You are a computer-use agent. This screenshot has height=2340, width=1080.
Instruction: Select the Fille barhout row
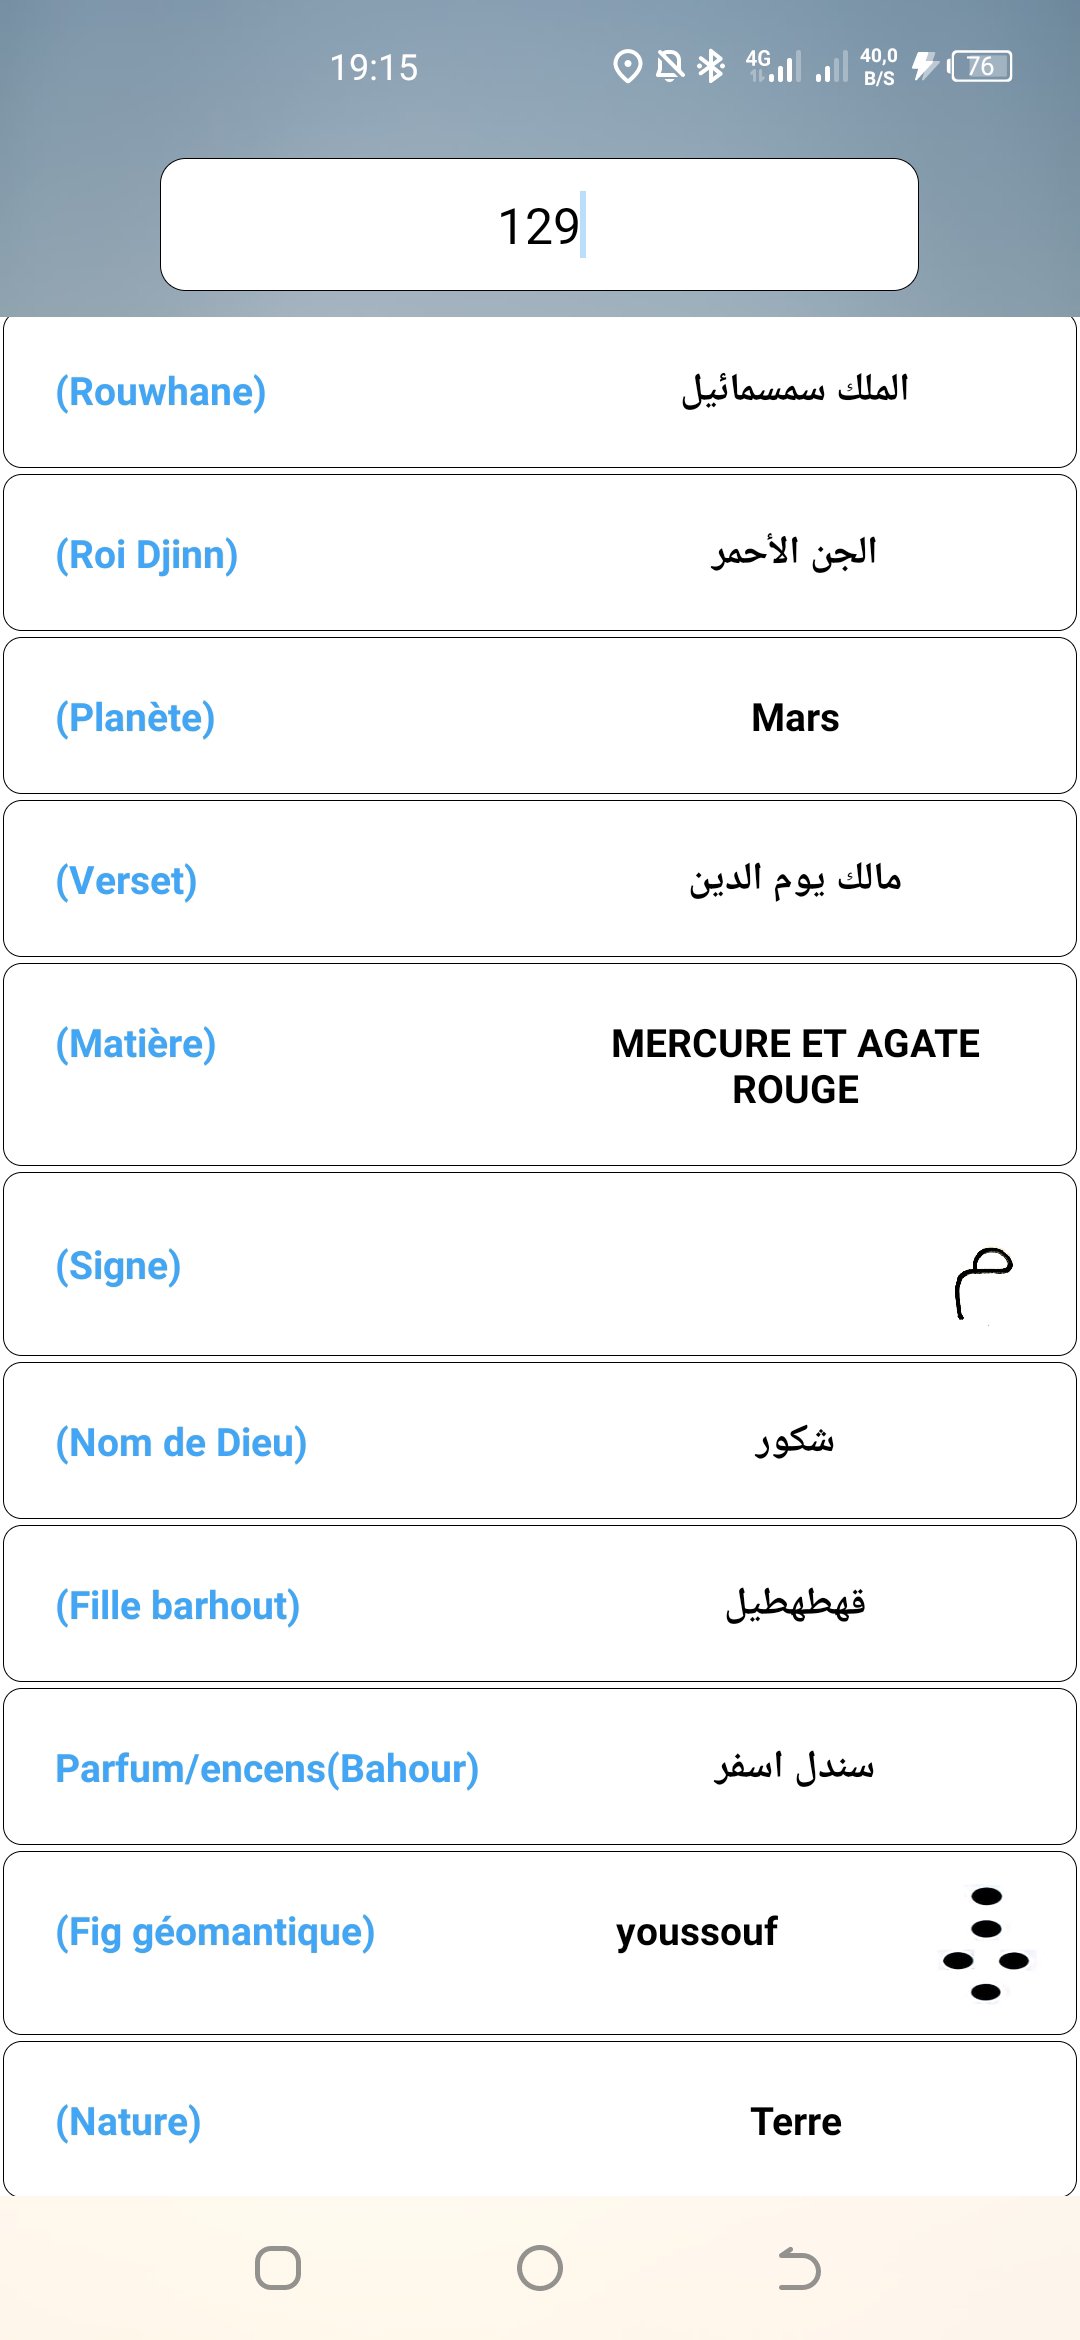point(540,1604)
